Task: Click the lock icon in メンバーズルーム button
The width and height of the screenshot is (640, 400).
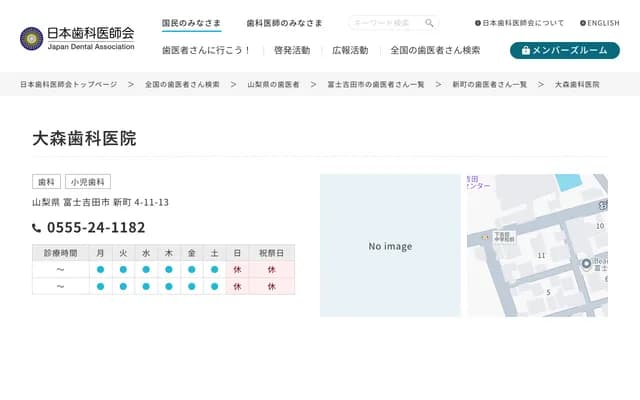Action: coord(525,50)
